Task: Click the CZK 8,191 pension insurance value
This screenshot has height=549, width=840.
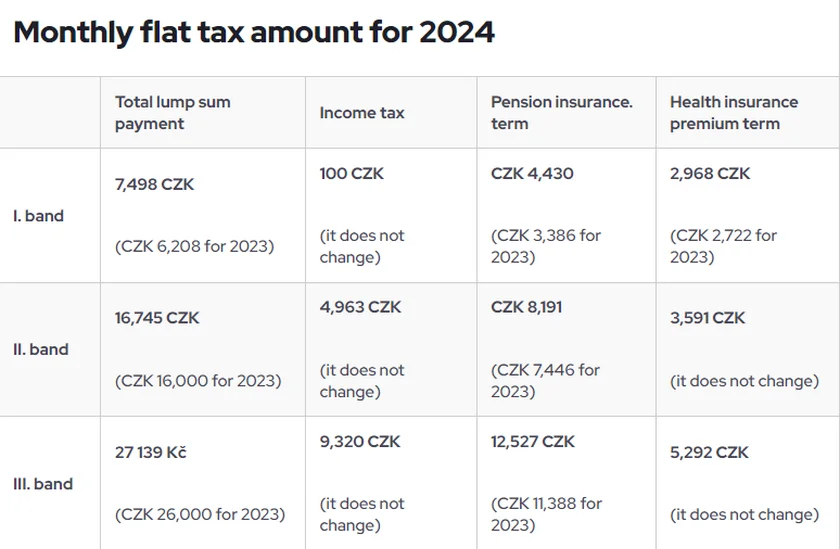Action: [527, 308]
